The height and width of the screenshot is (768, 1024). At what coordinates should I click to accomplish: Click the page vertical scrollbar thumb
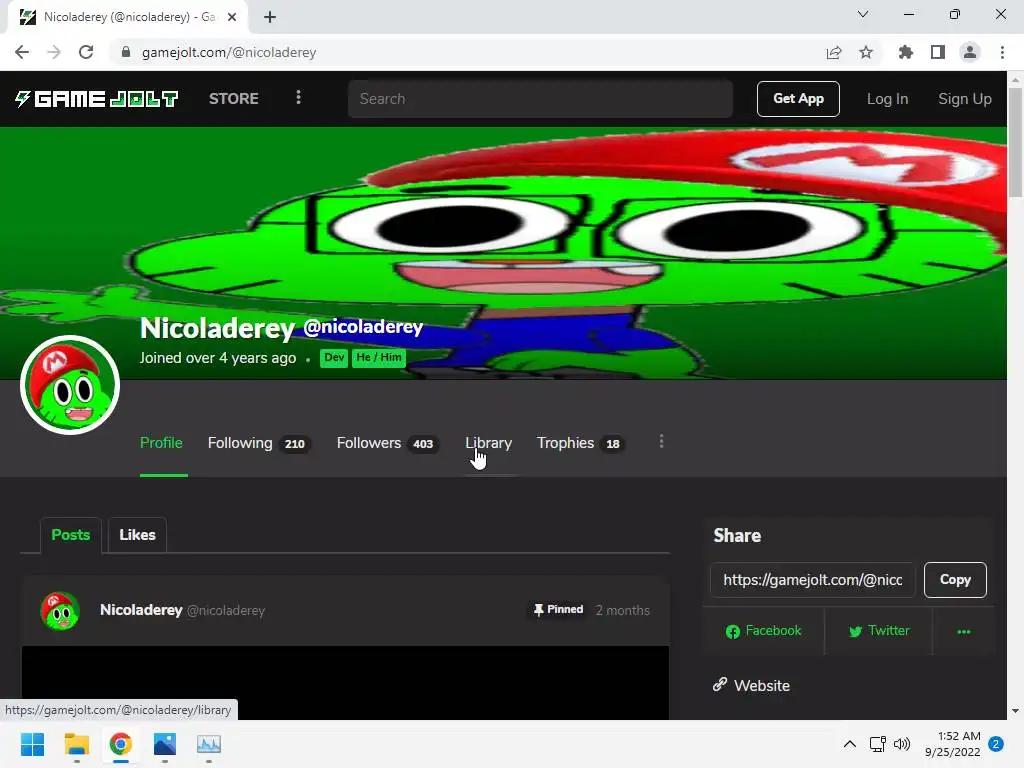click(1016, 142)
